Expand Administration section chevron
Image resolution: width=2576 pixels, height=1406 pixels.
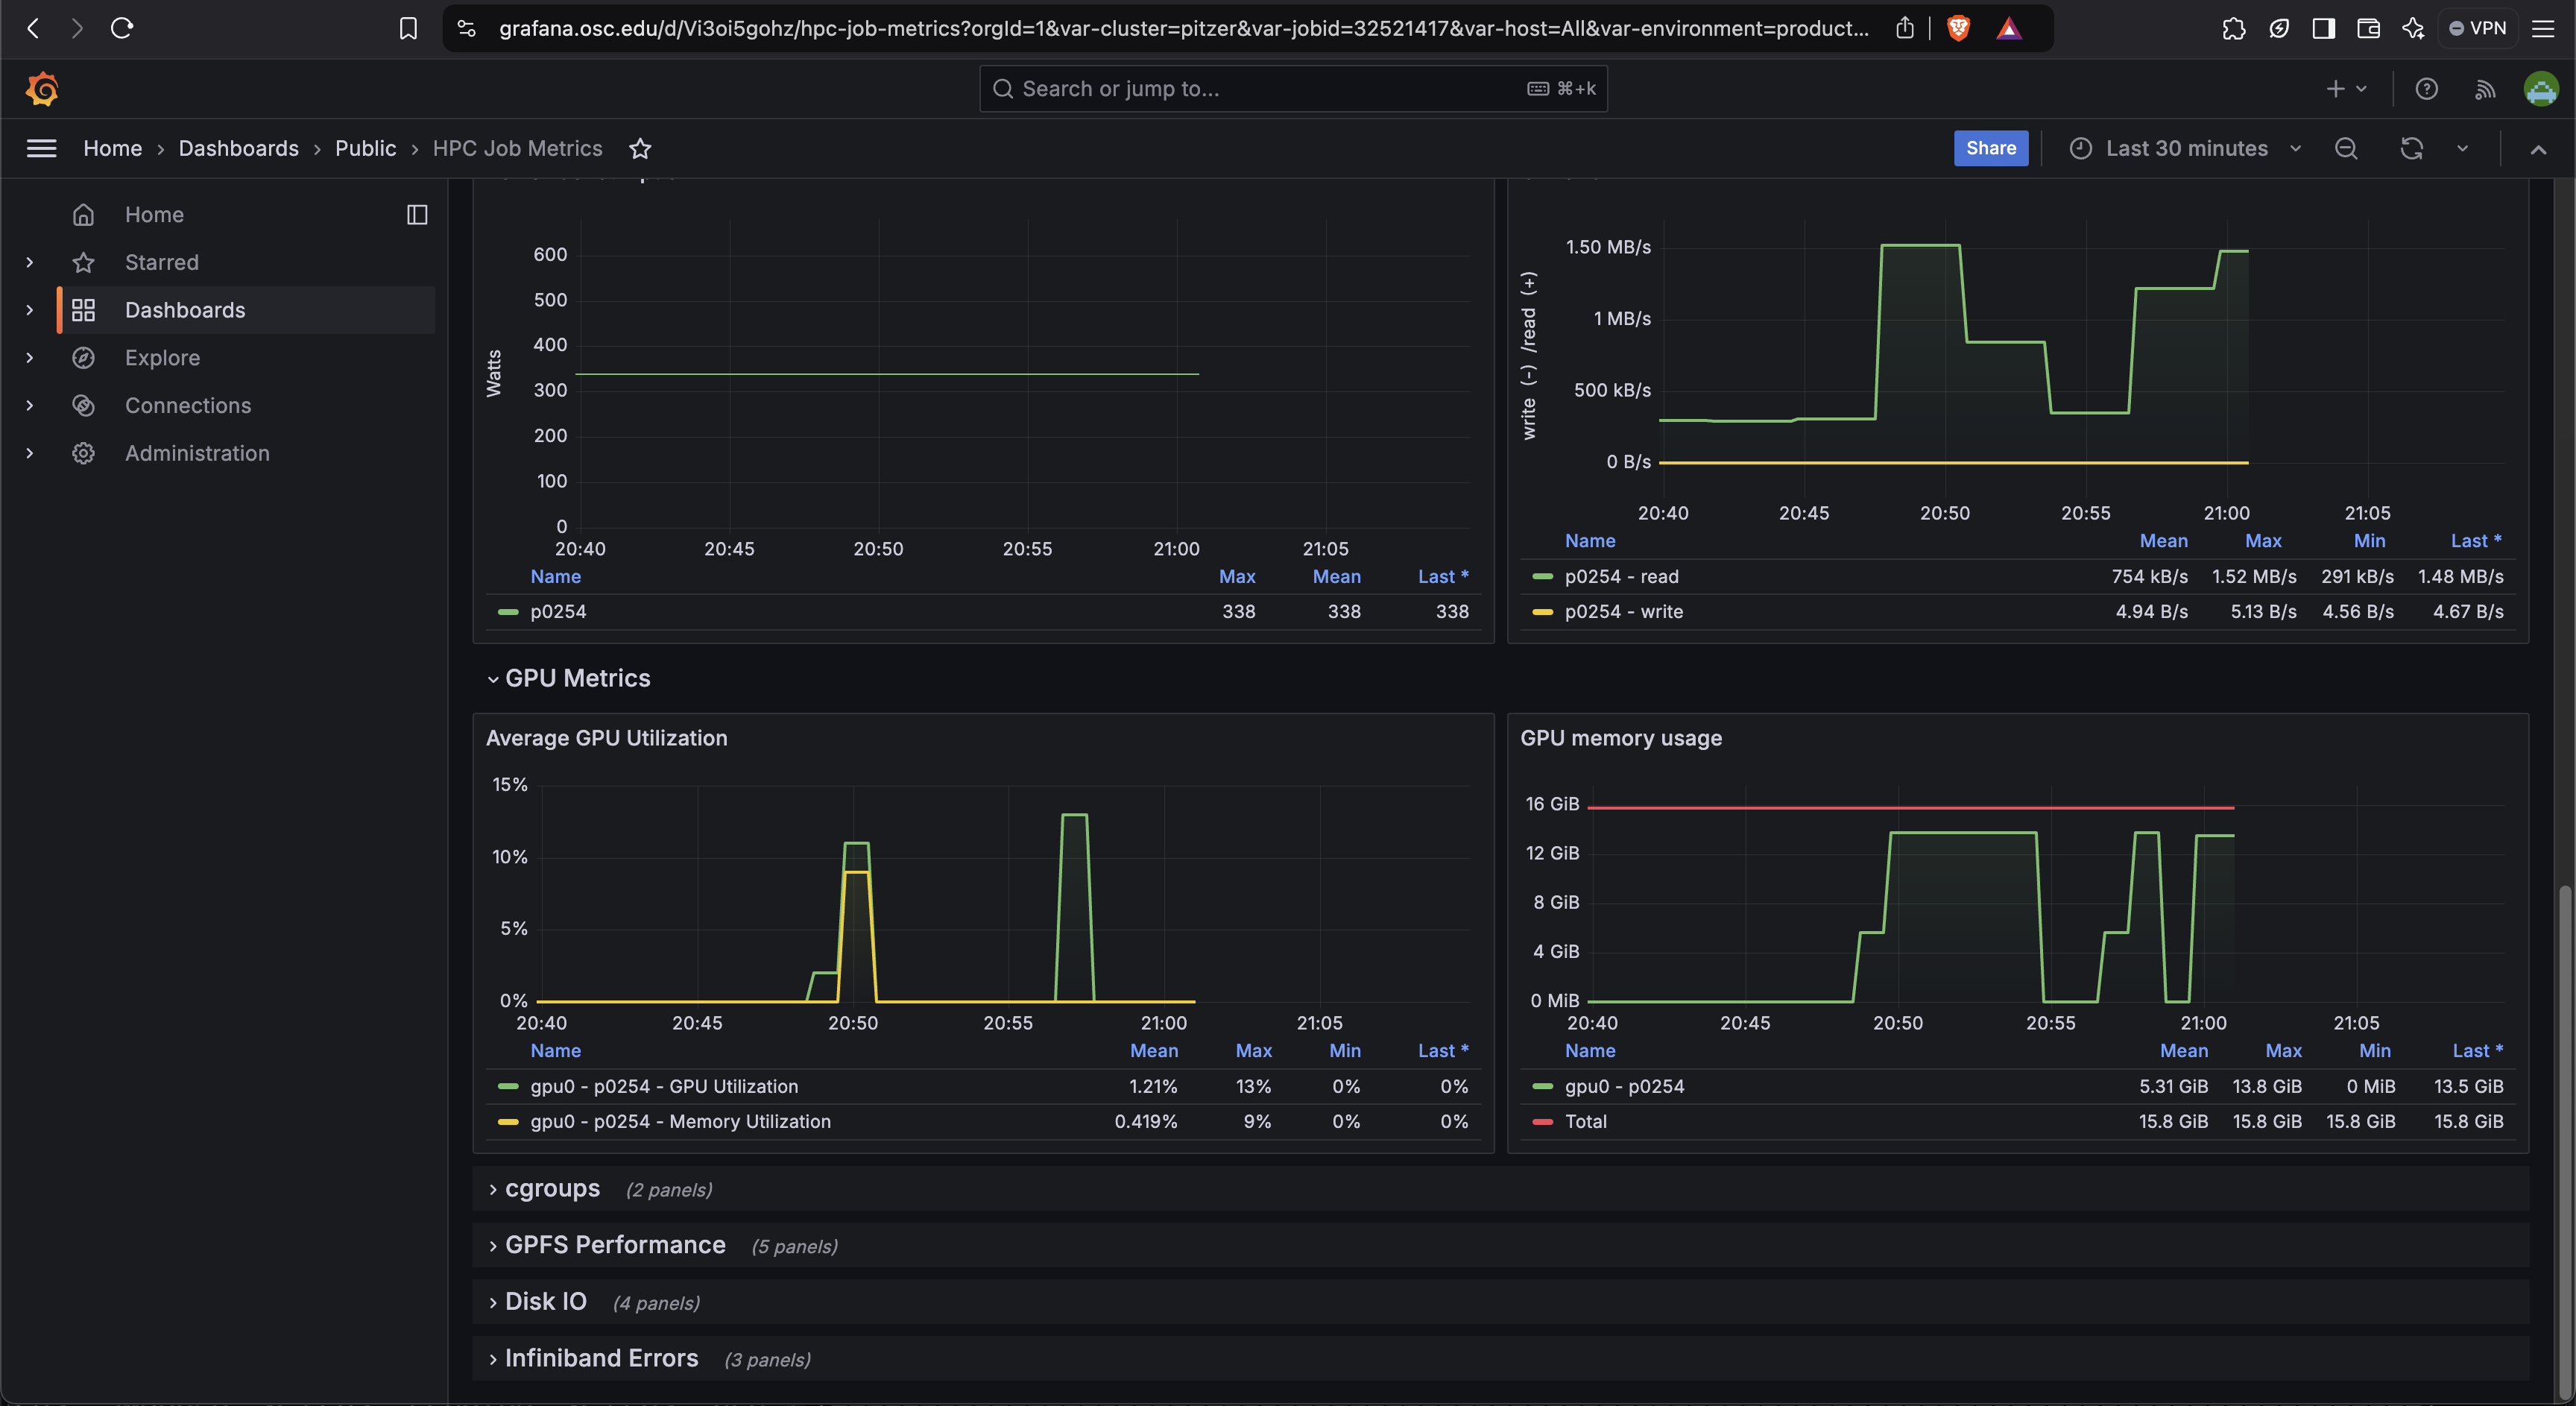(x=30, y=453)
